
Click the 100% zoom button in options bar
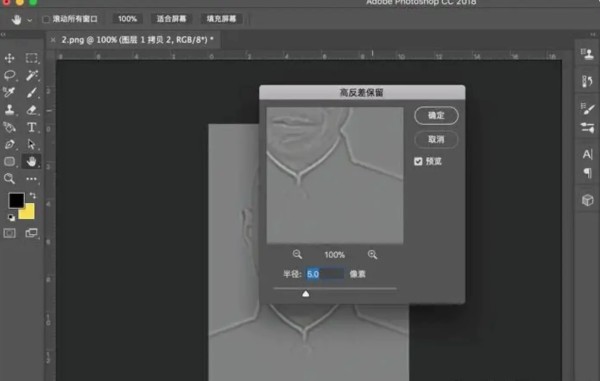click(x=127, y=19)
